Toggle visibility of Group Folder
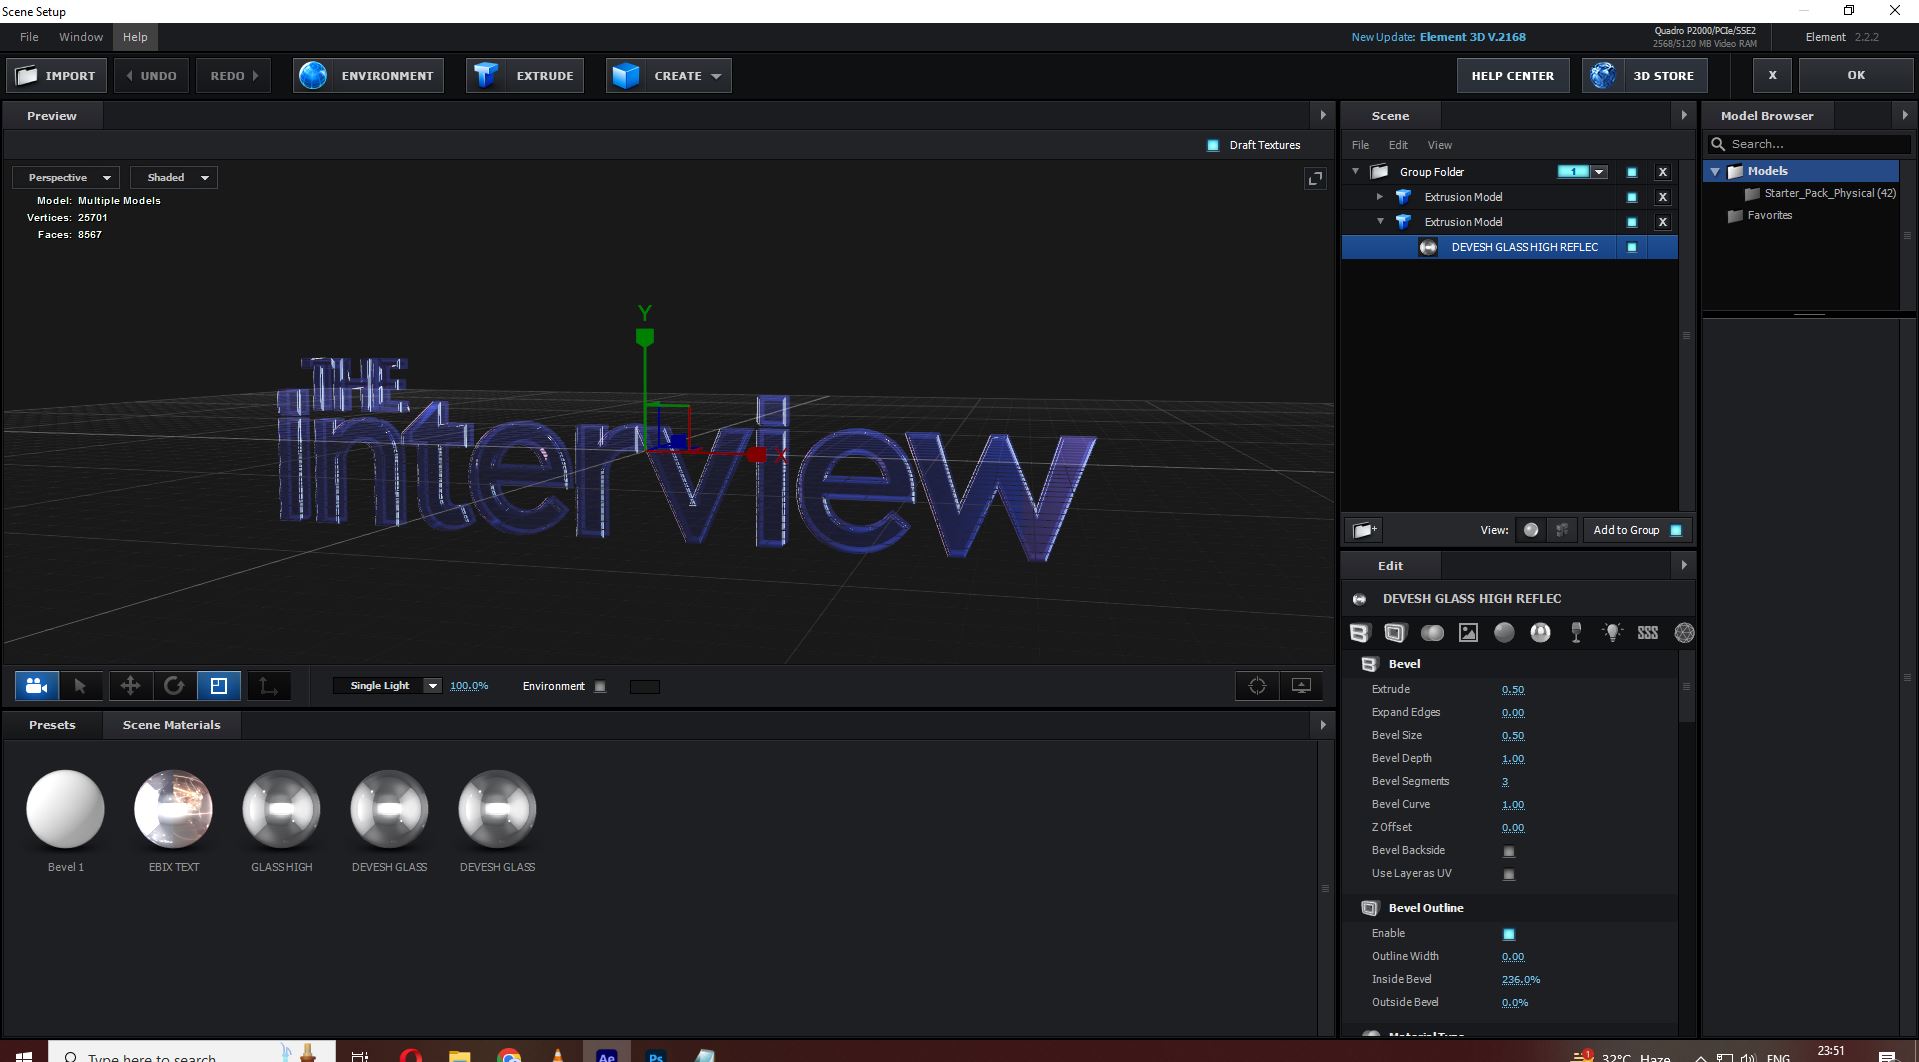 pyautogui.click(x=1632, y=172)
